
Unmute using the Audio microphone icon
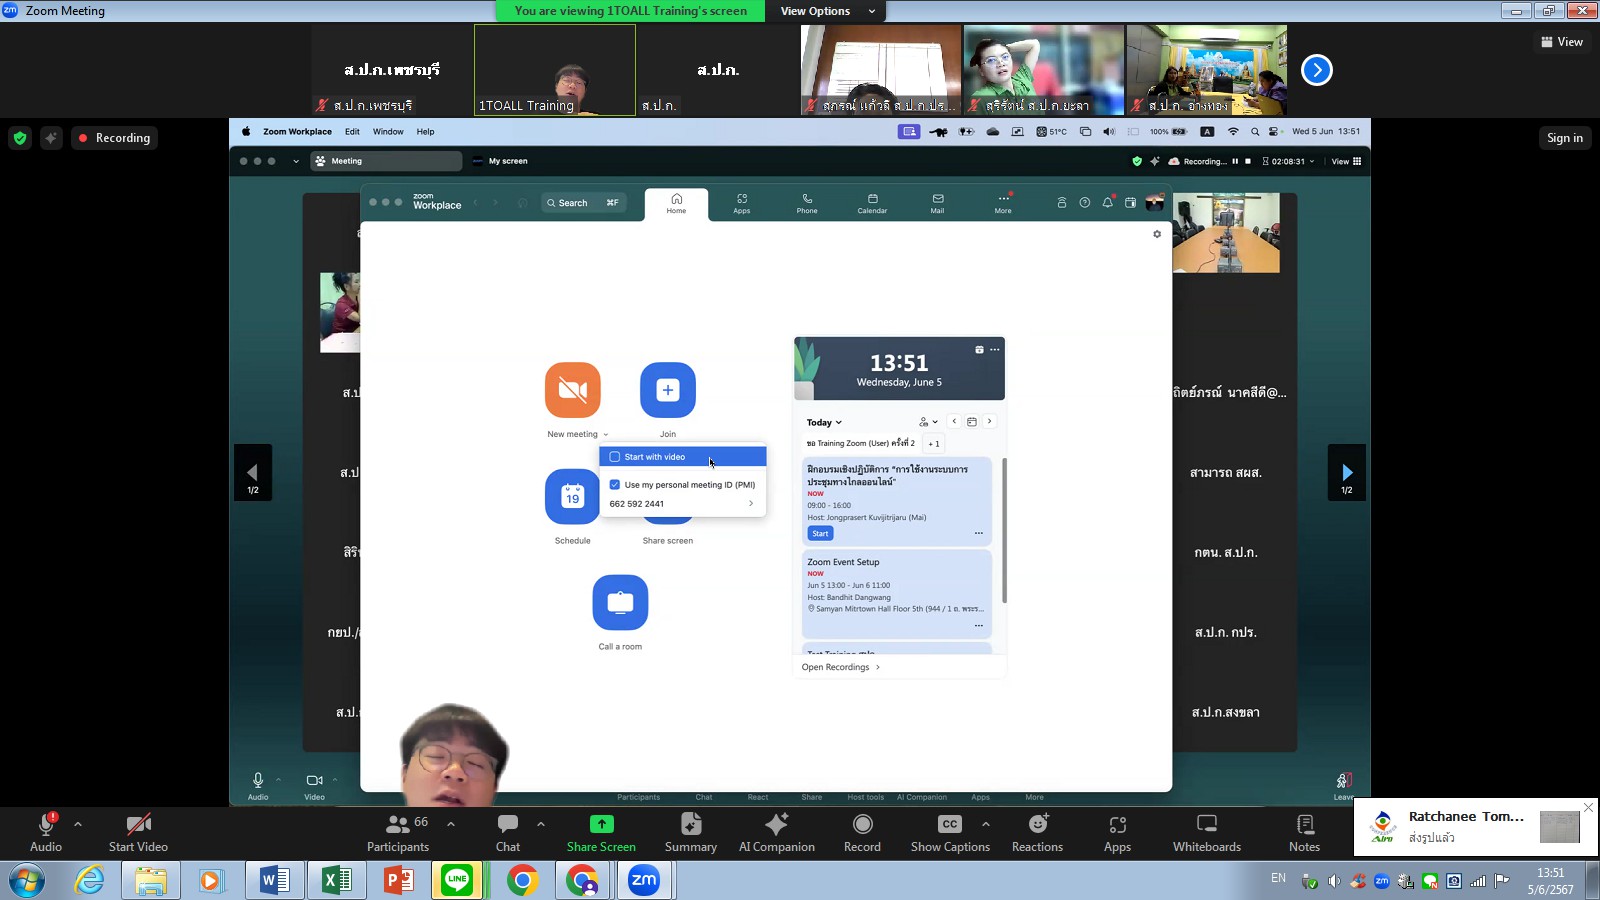[46, 824]
